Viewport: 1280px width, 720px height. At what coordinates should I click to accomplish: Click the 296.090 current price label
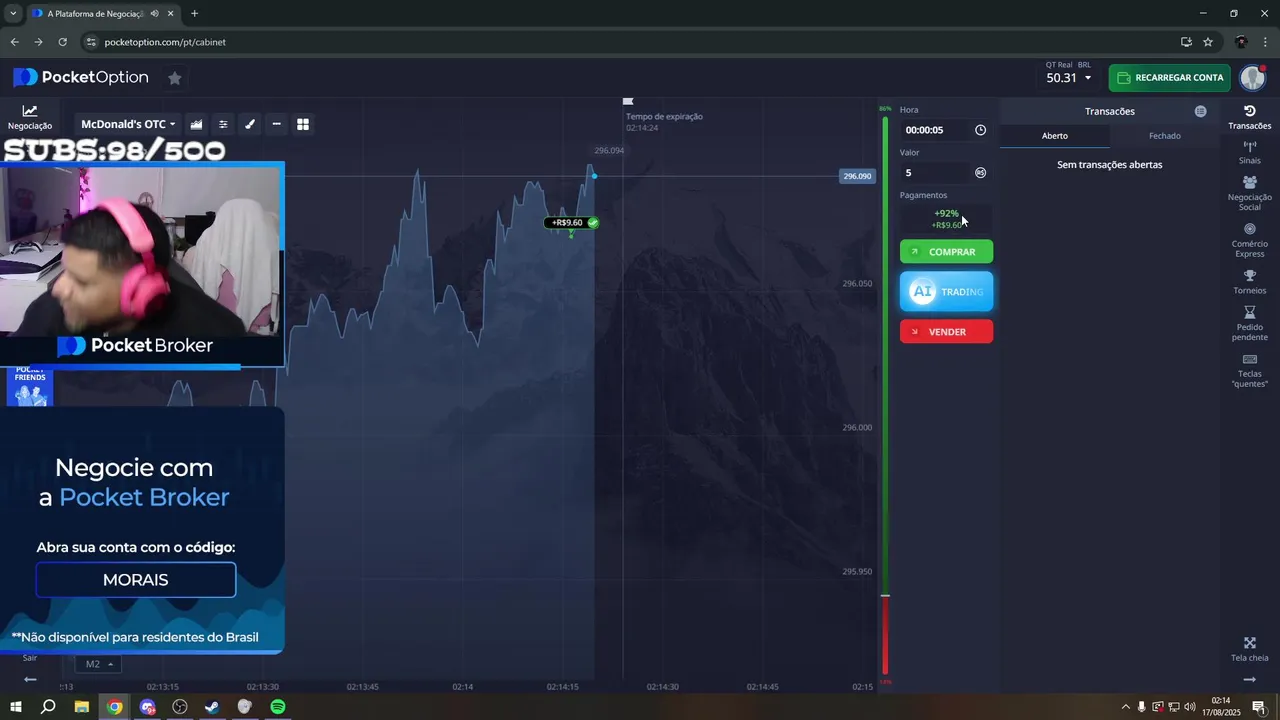tap(857, 176)
